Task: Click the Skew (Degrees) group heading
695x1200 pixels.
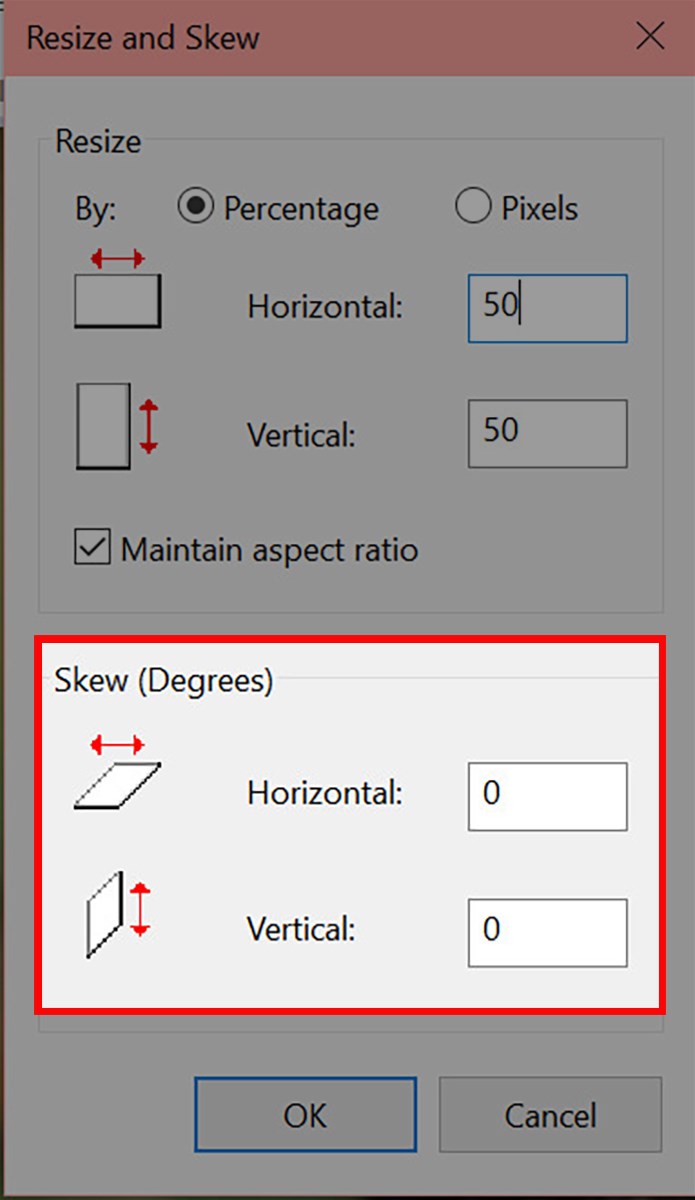Action: coord(163,681)
